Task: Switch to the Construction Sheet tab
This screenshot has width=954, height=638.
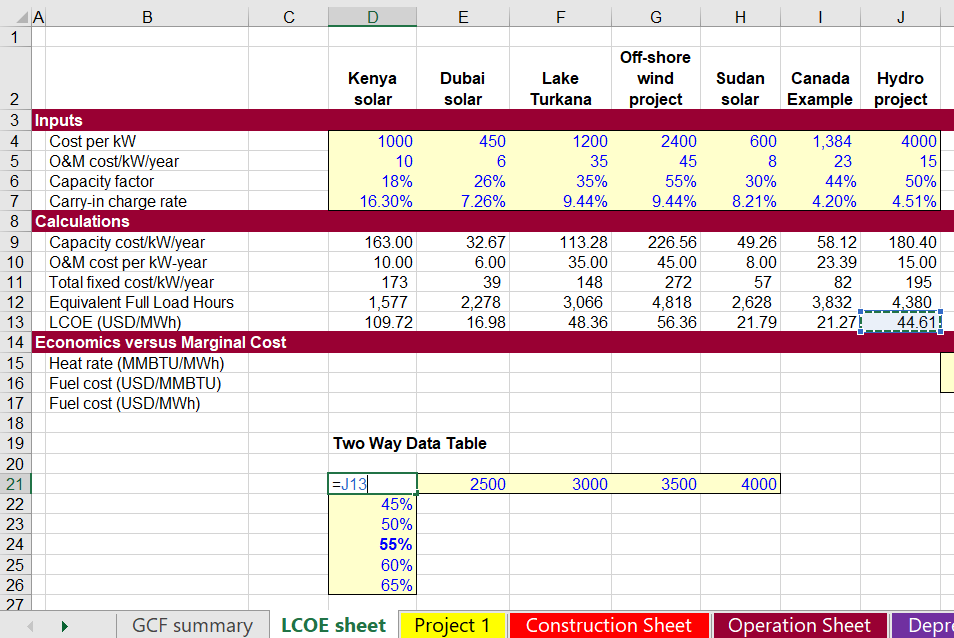Action: click(x=608, y=625)
